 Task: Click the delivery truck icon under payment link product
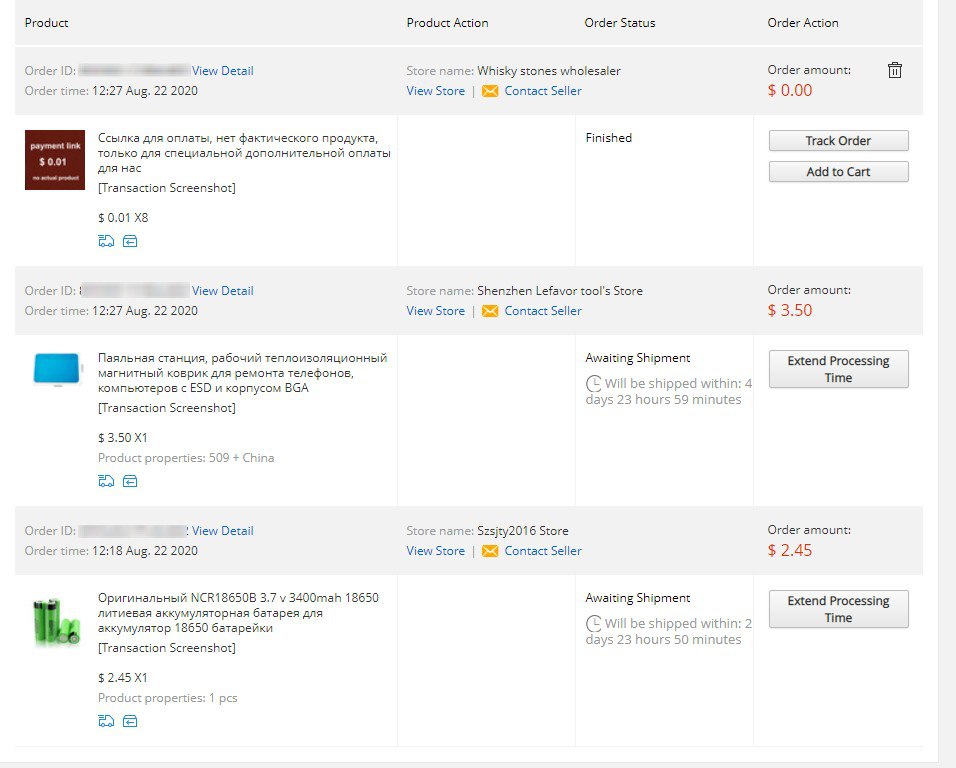click(106, 241)
